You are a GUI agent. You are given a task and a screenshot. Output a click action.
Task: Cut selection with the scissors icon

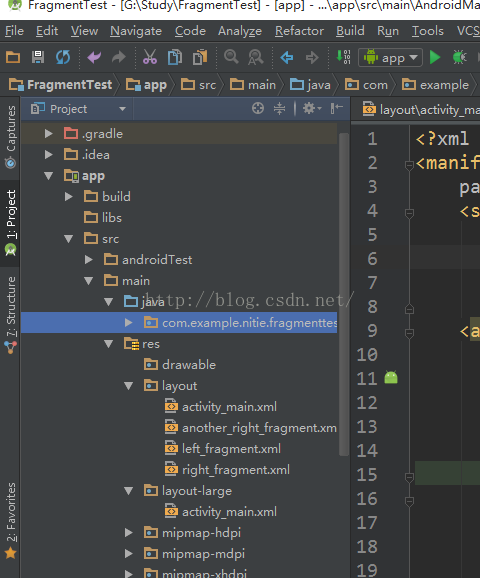click(150, 57)
